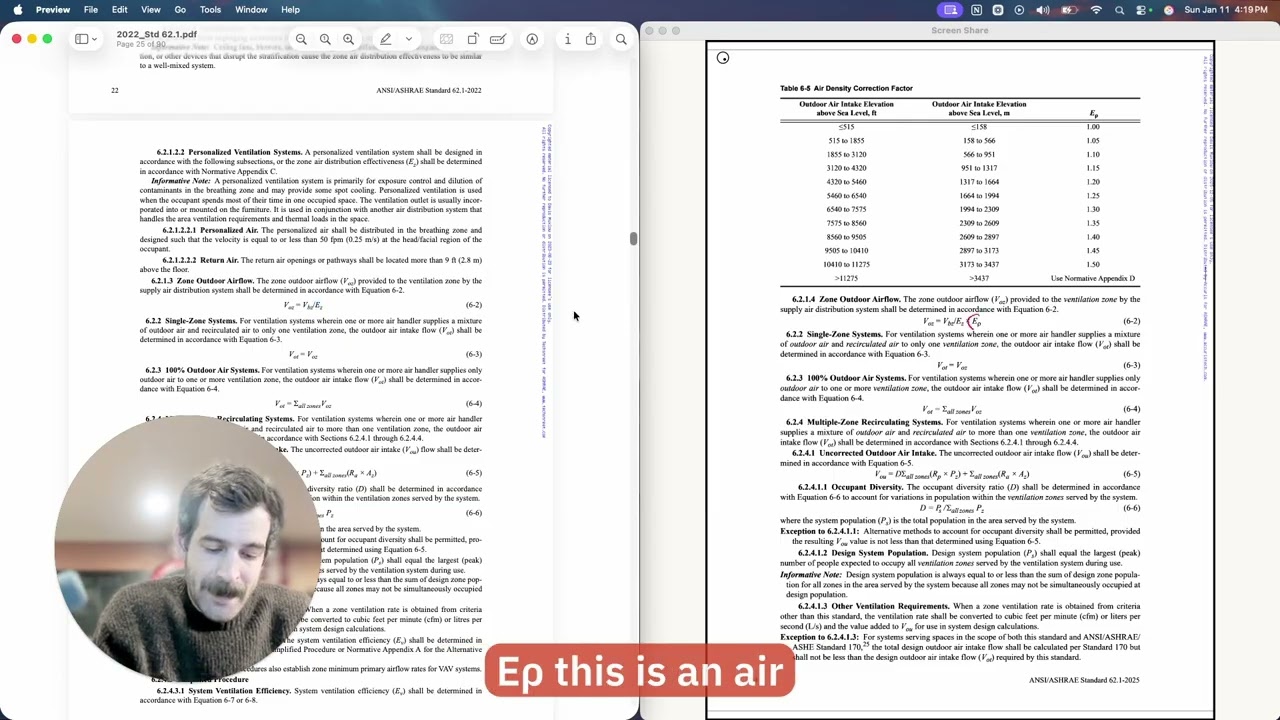Open the Edit menu
The width and height of the screenshot is (1280, 720).
[120, 10]
